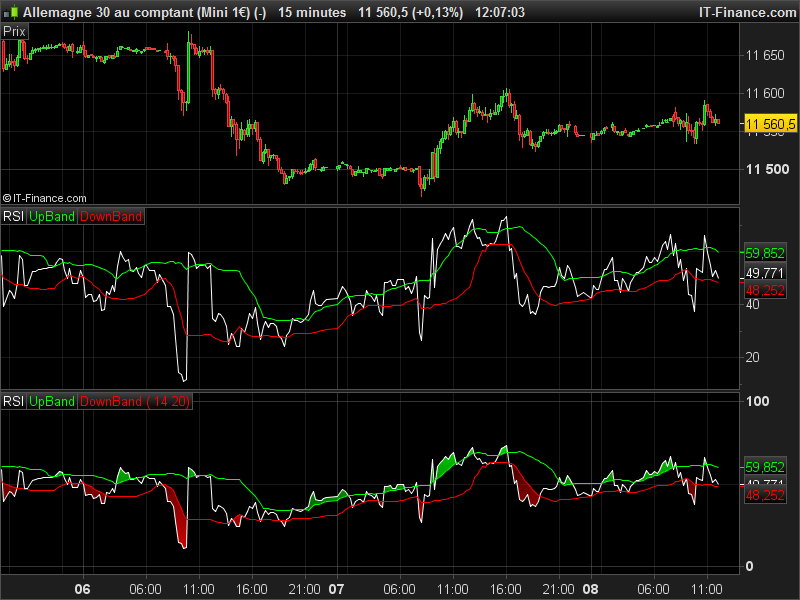This screenshot has width=800, height=600.
Task: Click the '08' date marker on the time axis
Action: coord(590,590)
